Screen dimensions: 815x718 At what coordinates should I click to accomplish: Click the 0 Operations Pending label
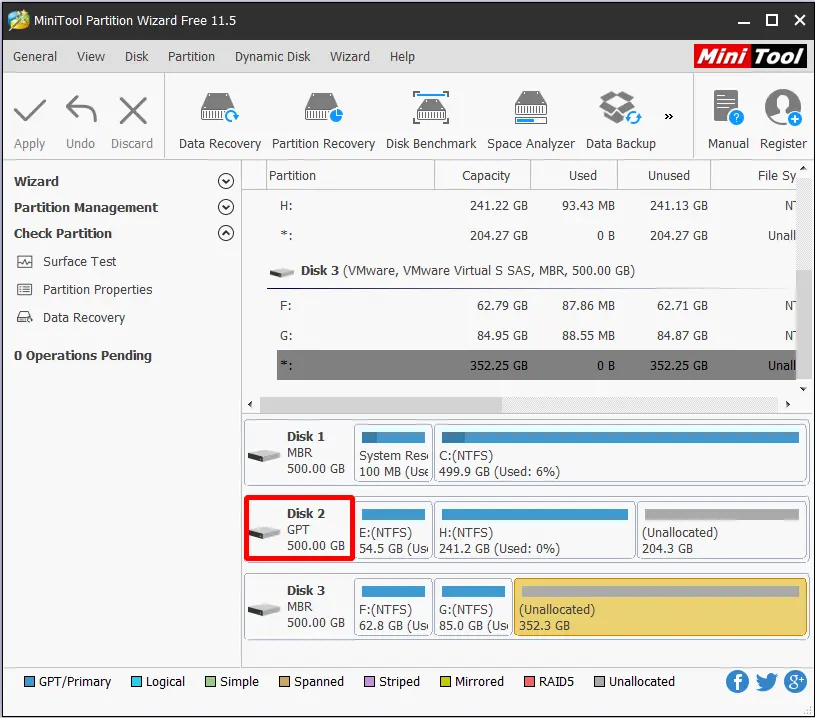point(83,356)
